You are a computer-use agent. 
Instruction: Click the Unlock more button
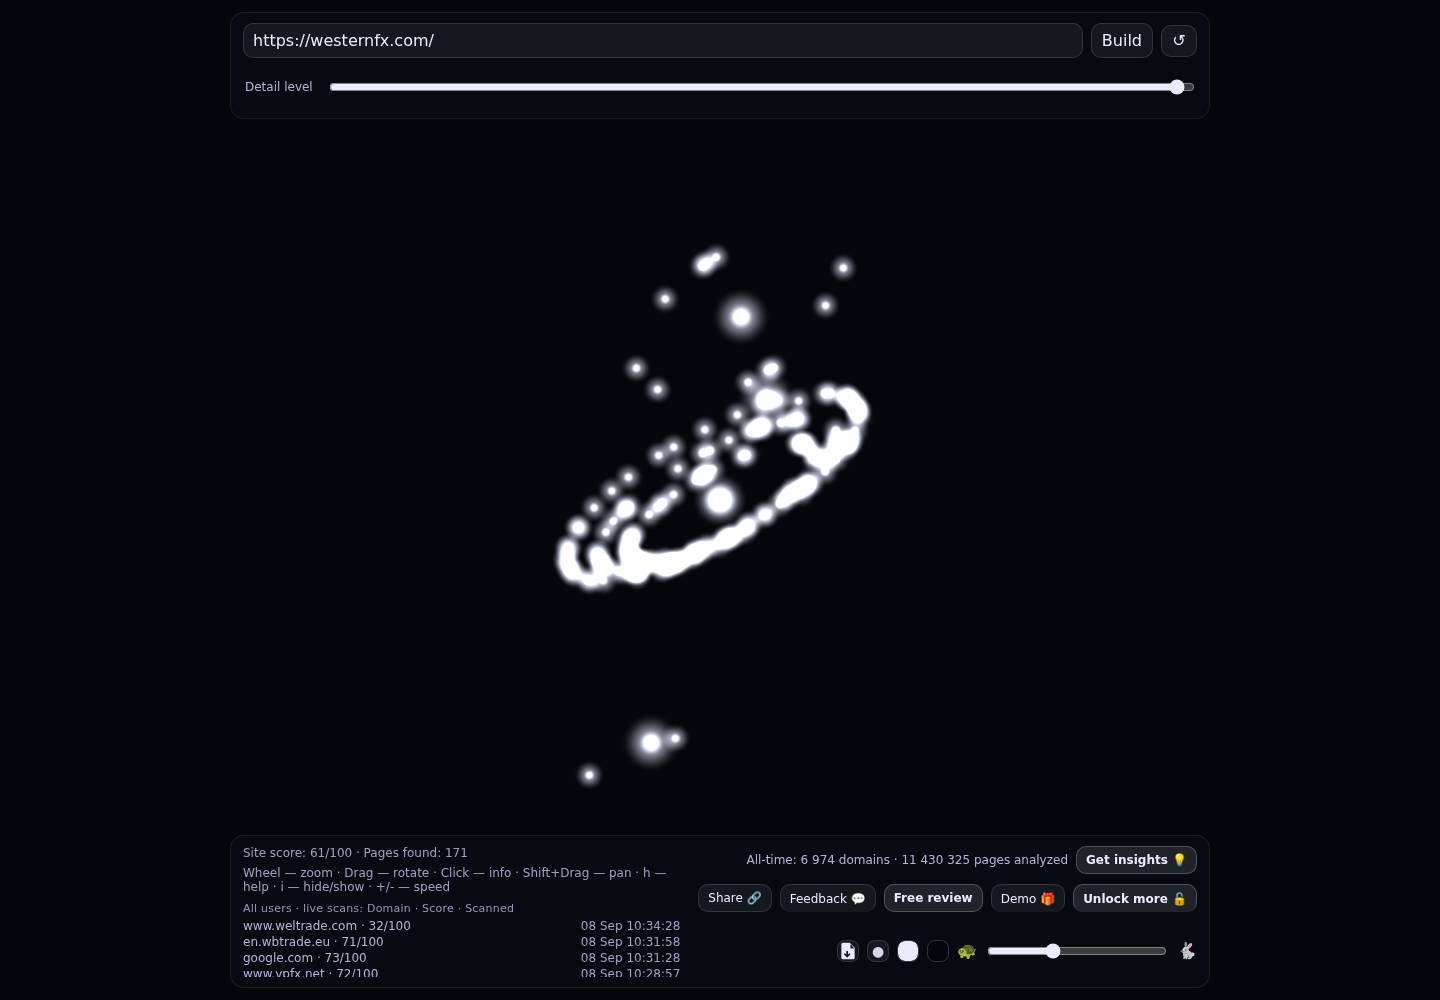1135,898
